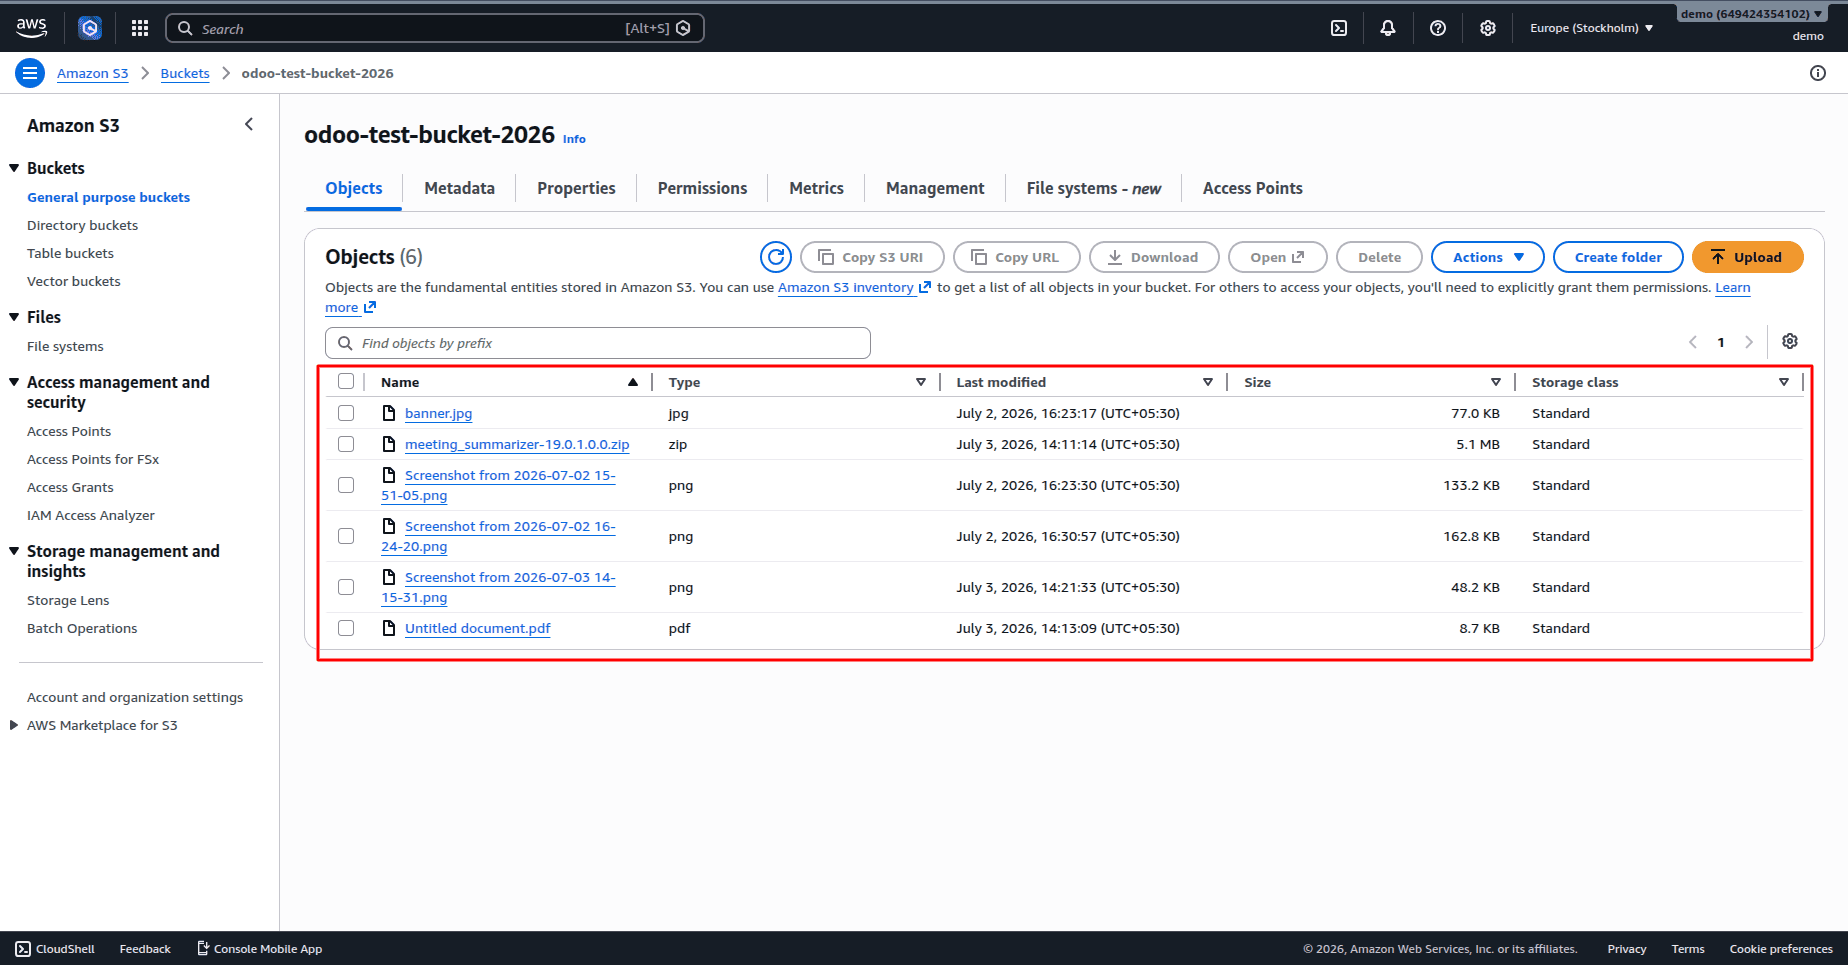Sort by Storage class column
Image resolution: width=1848 pixels, height=965 pixels.
click(x=1784, y=382)
